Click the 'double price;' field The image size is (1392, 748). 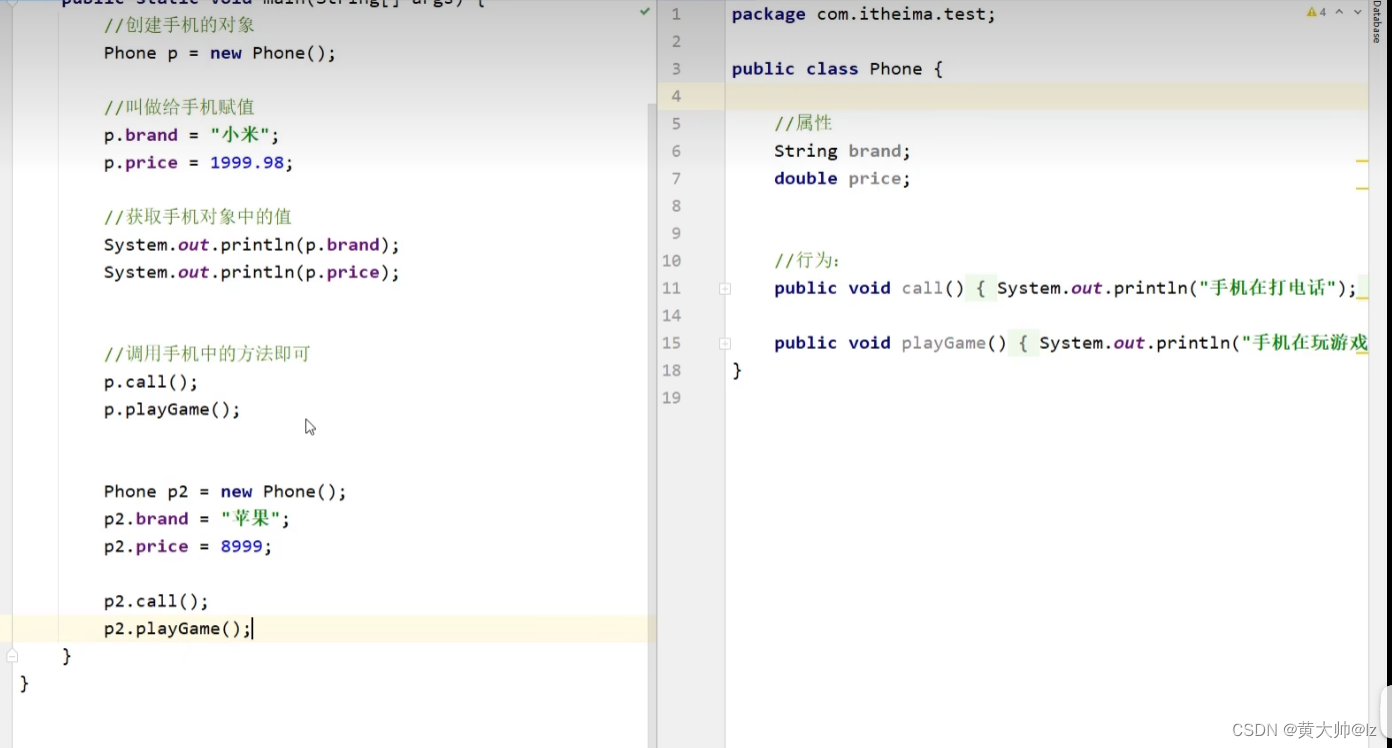(x=842, y=178)
